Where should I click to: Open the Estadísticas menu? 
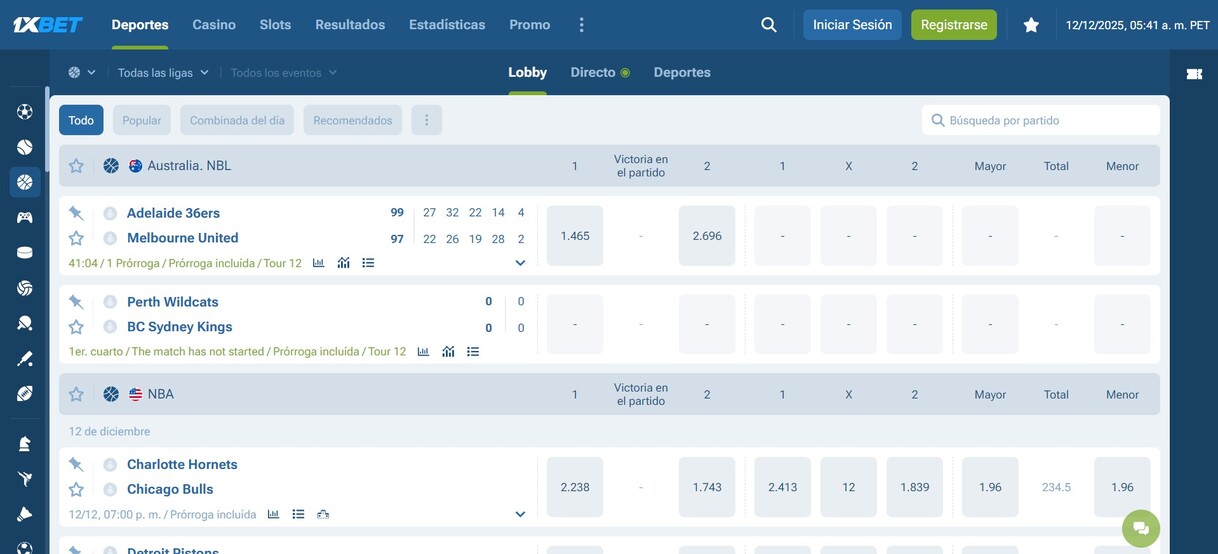tap(447, 25)
